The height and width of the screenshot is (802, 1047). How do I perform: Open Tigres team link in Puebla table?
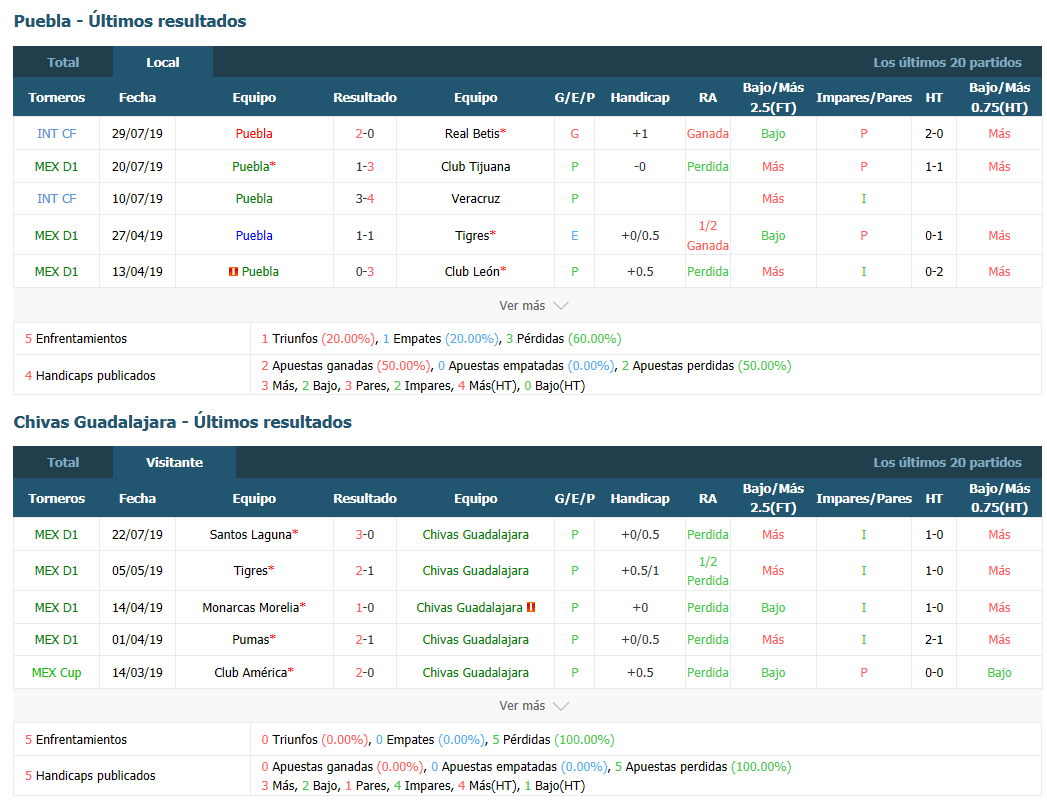point(472,235)
